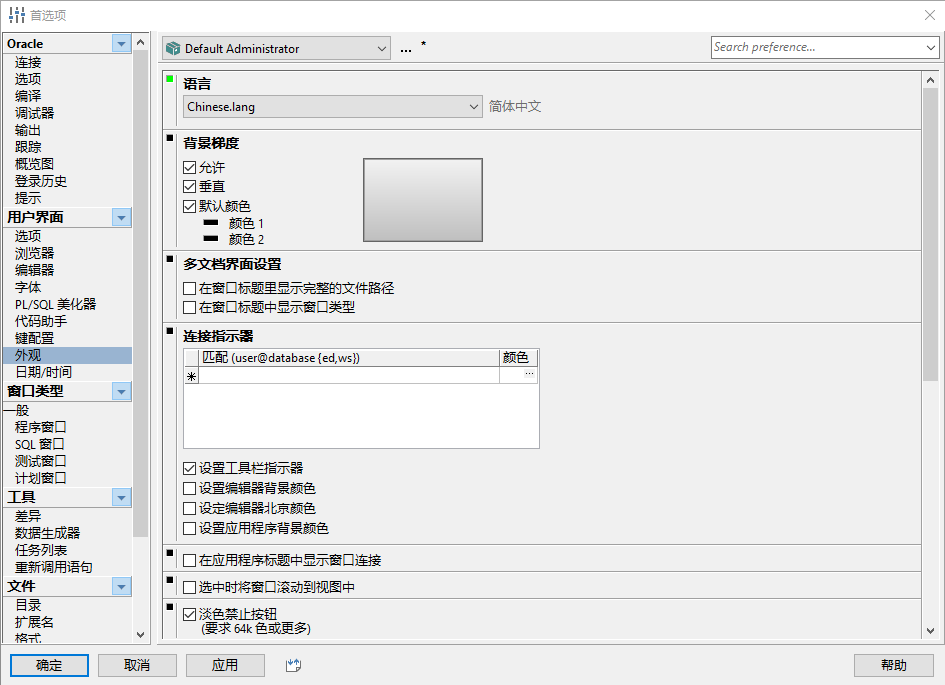The image size is (945, 685).
Task: Click the black indicator square beside 背景梯度
Action: (x=170, y=138)
